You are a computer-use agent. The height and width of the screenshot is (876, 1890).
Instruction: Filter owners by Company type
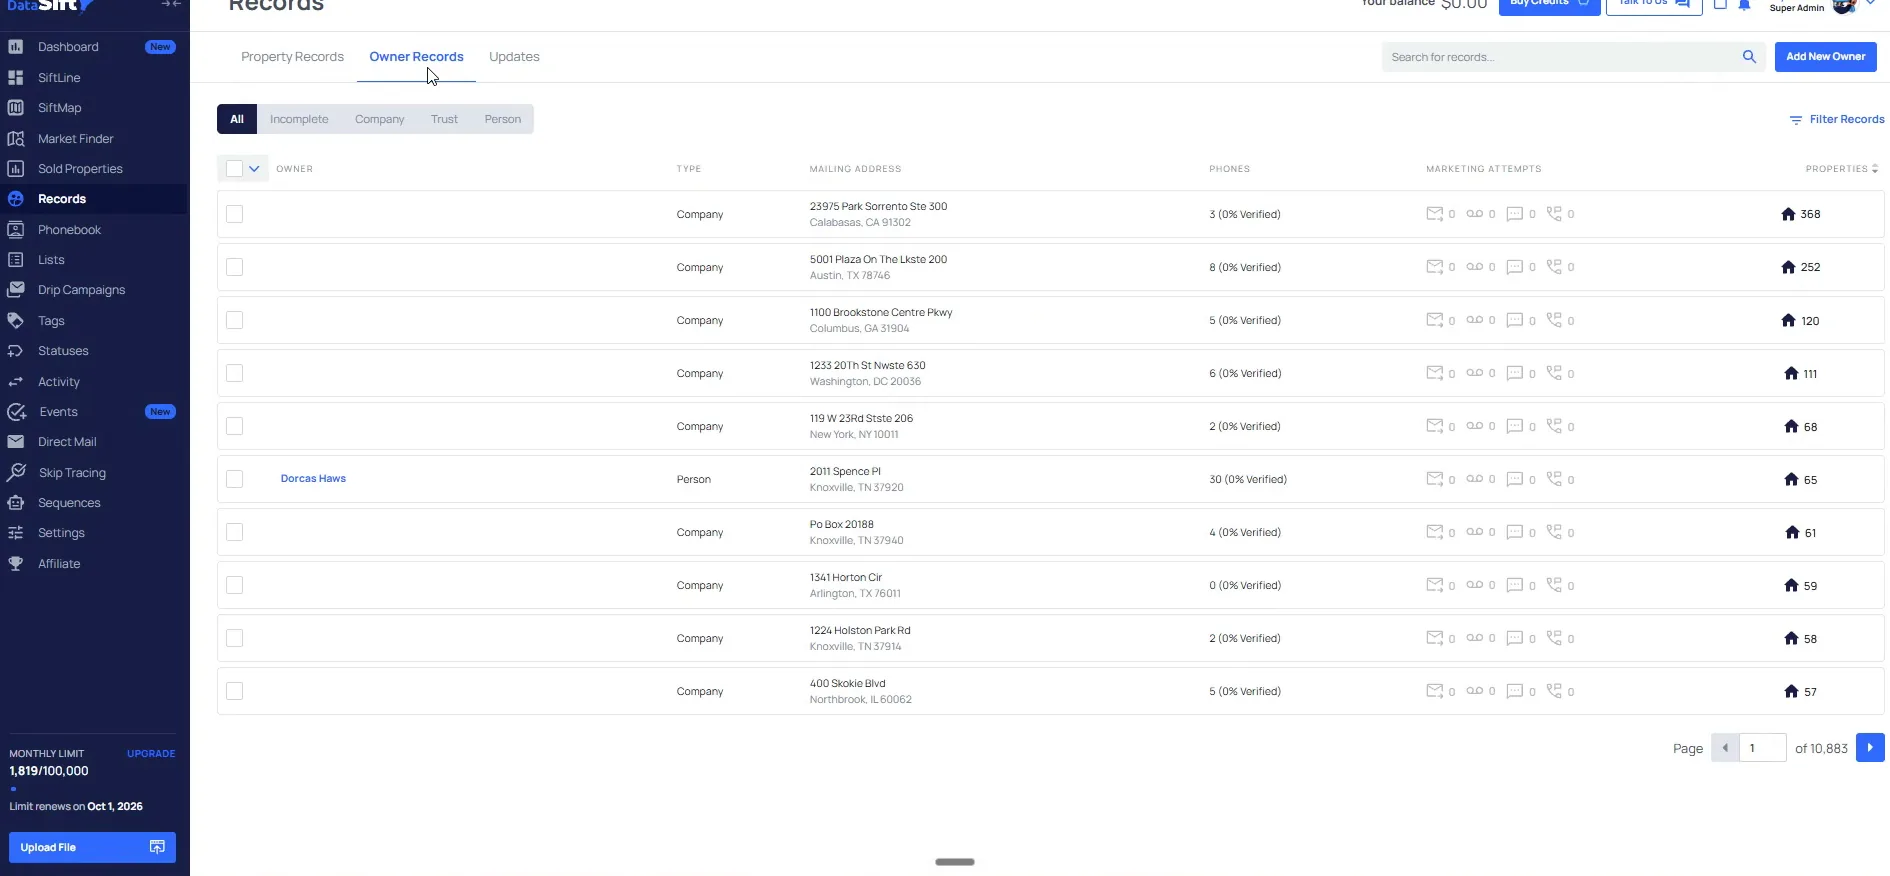[380, 119]
